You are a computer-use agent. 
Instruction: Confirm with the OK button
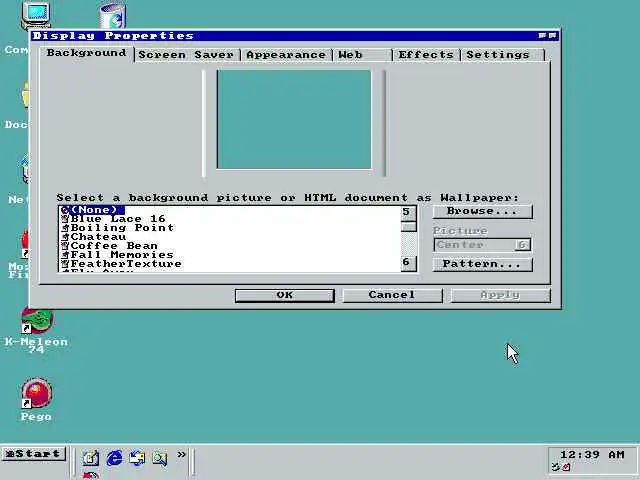[284, 295]
